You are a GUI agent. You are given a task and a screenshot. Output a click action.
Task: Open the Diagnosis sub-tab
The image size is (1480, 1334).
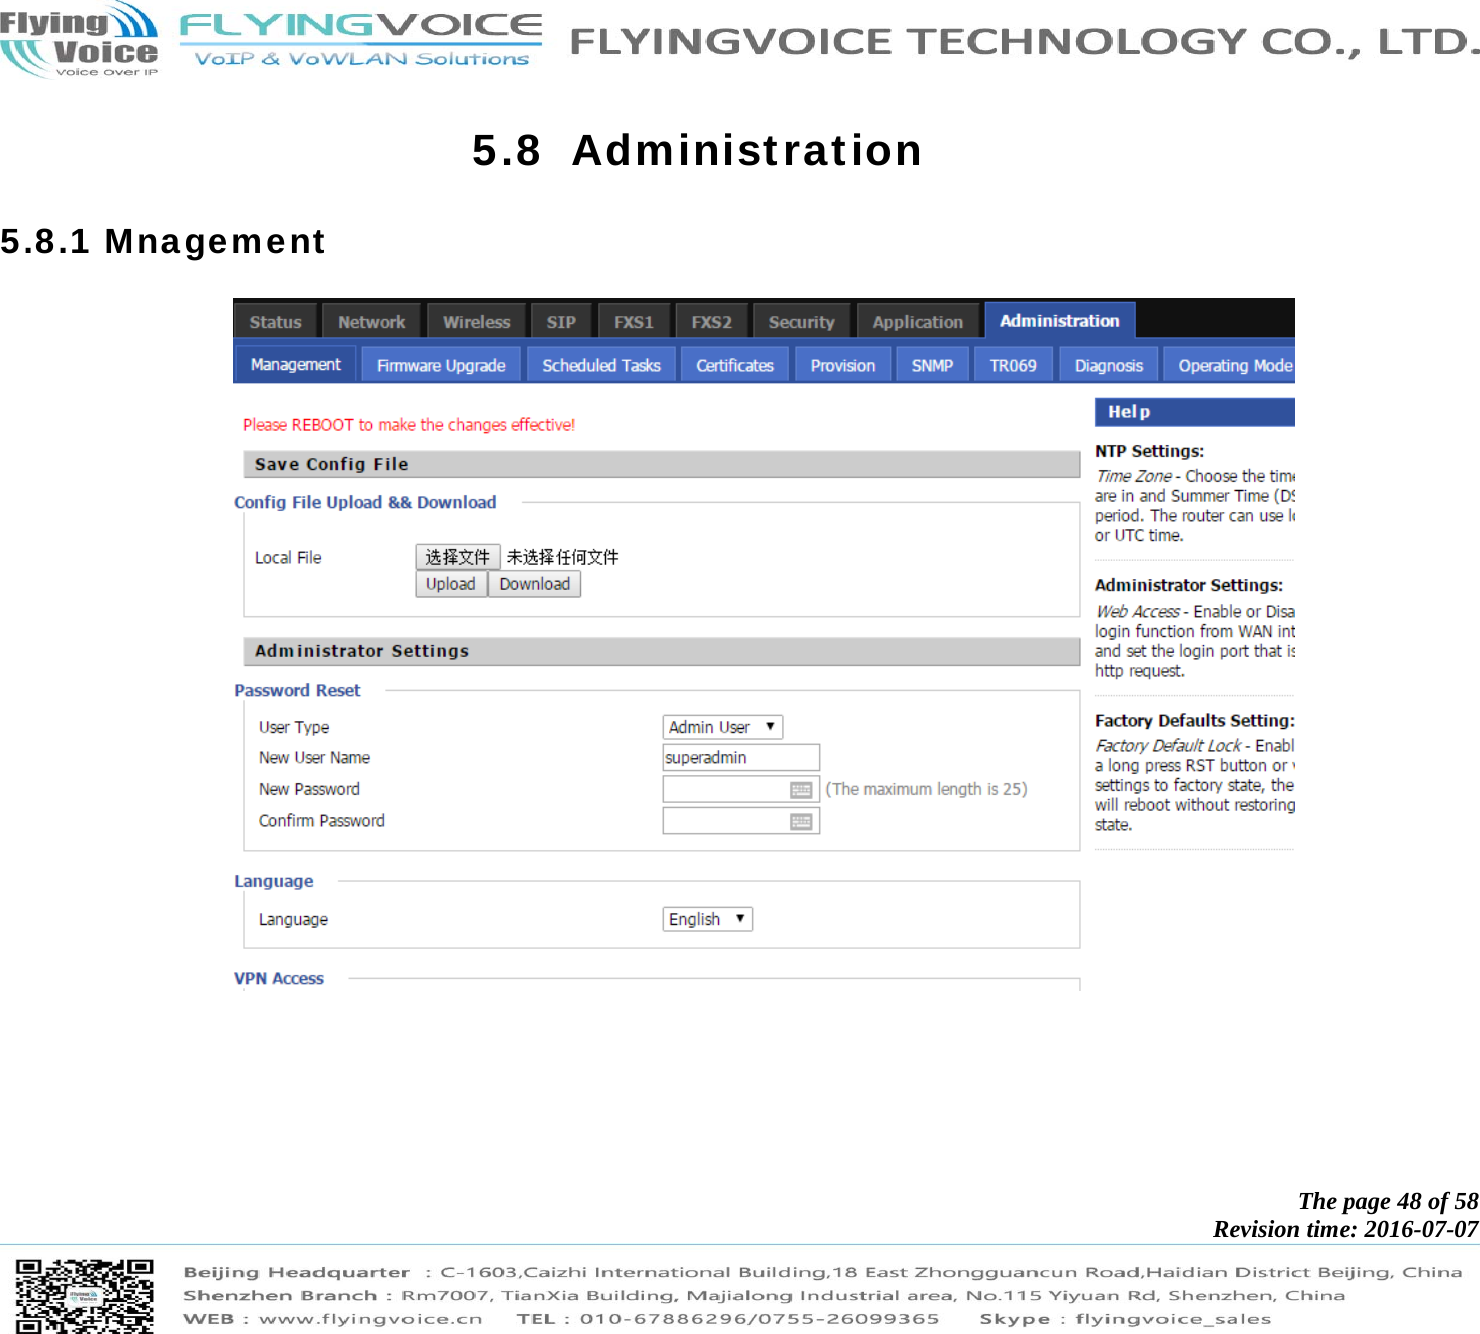(x=1109, y=366)
